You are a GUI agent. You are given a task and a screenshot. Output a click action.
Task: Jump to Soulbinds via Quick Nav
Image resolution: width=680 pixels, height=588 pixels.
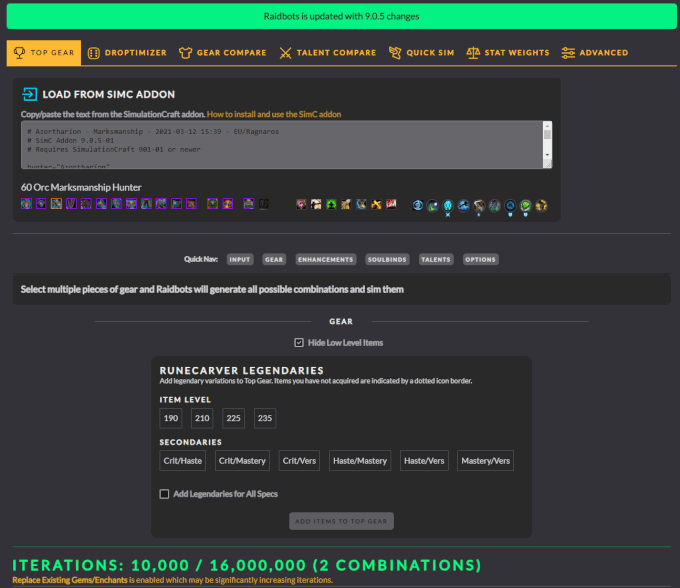(x=387, y=259)
